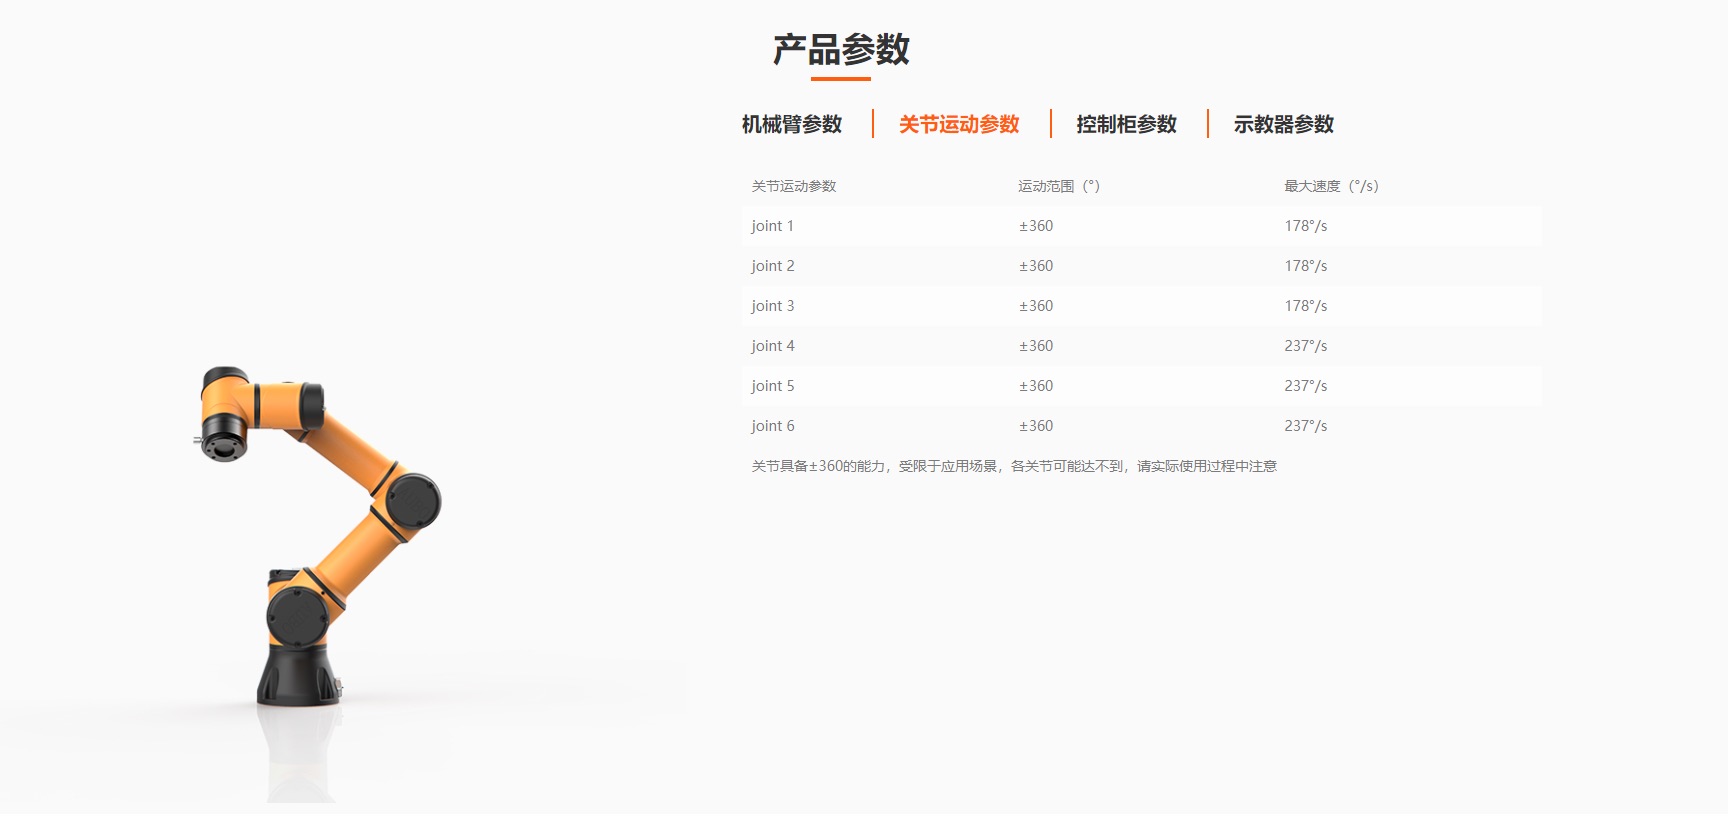
Task: Click the footnote about ±360 joint capability
Action: 1013,466
